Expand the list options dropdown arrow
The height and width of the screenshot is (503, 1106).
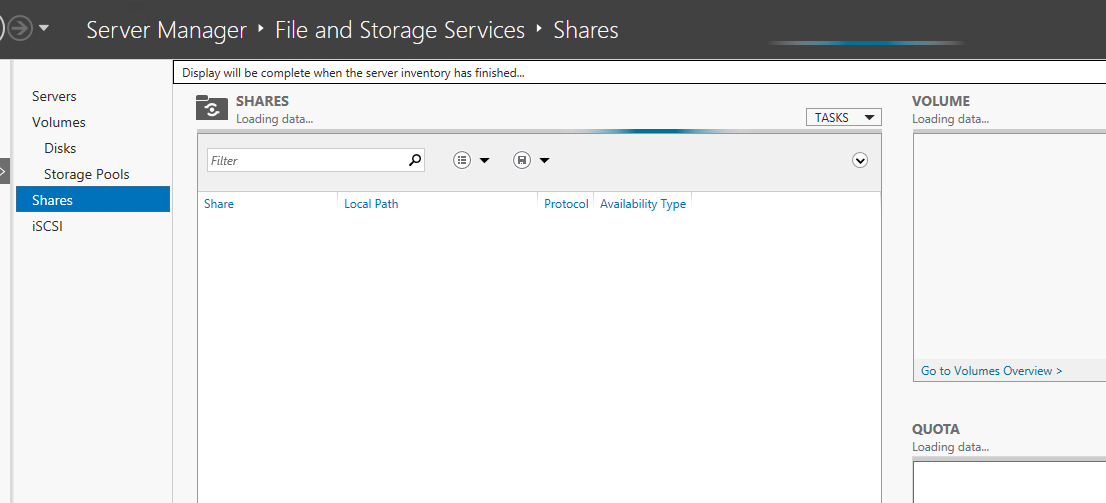tap(484, 161)
